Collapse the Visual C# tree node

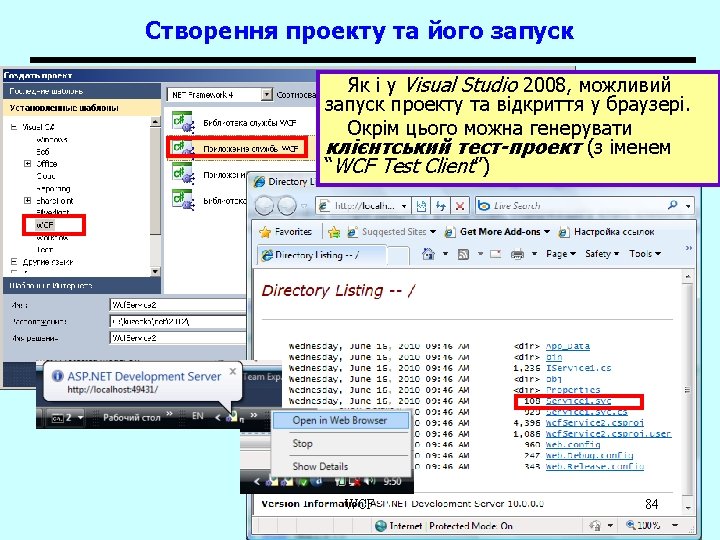[13, 127]
